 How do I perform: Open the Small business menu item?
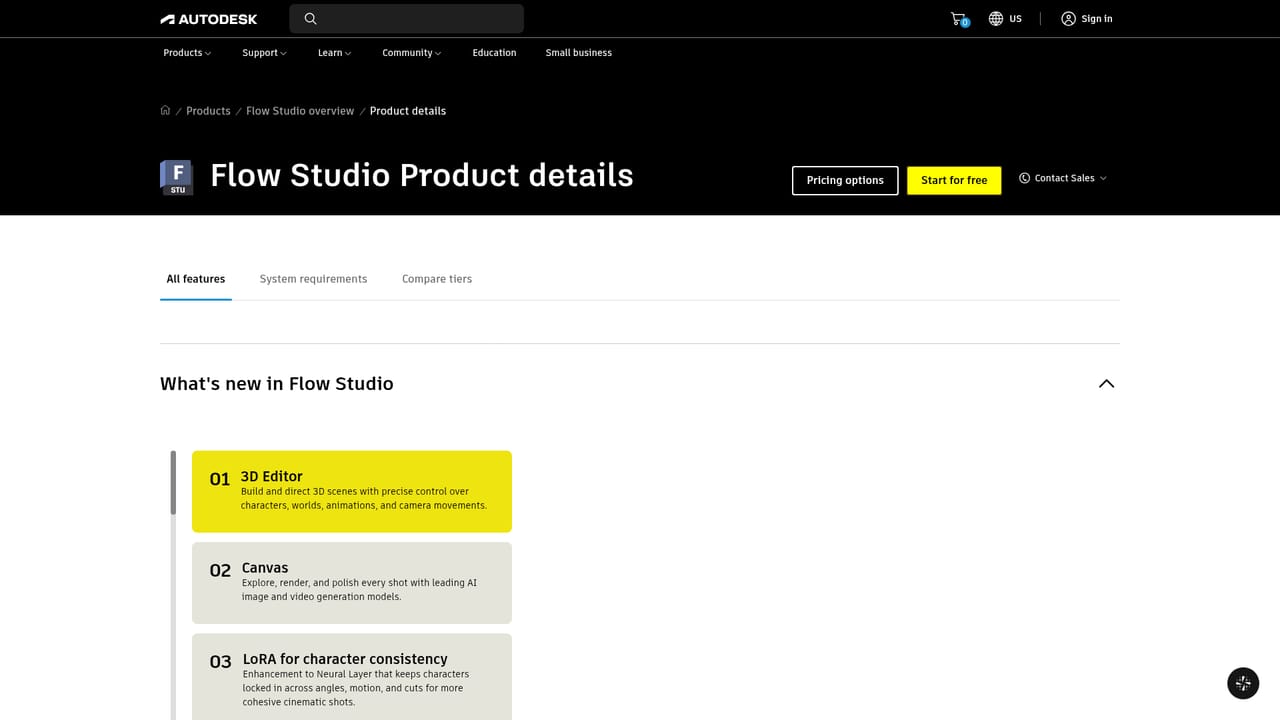[x=578, y=53]
